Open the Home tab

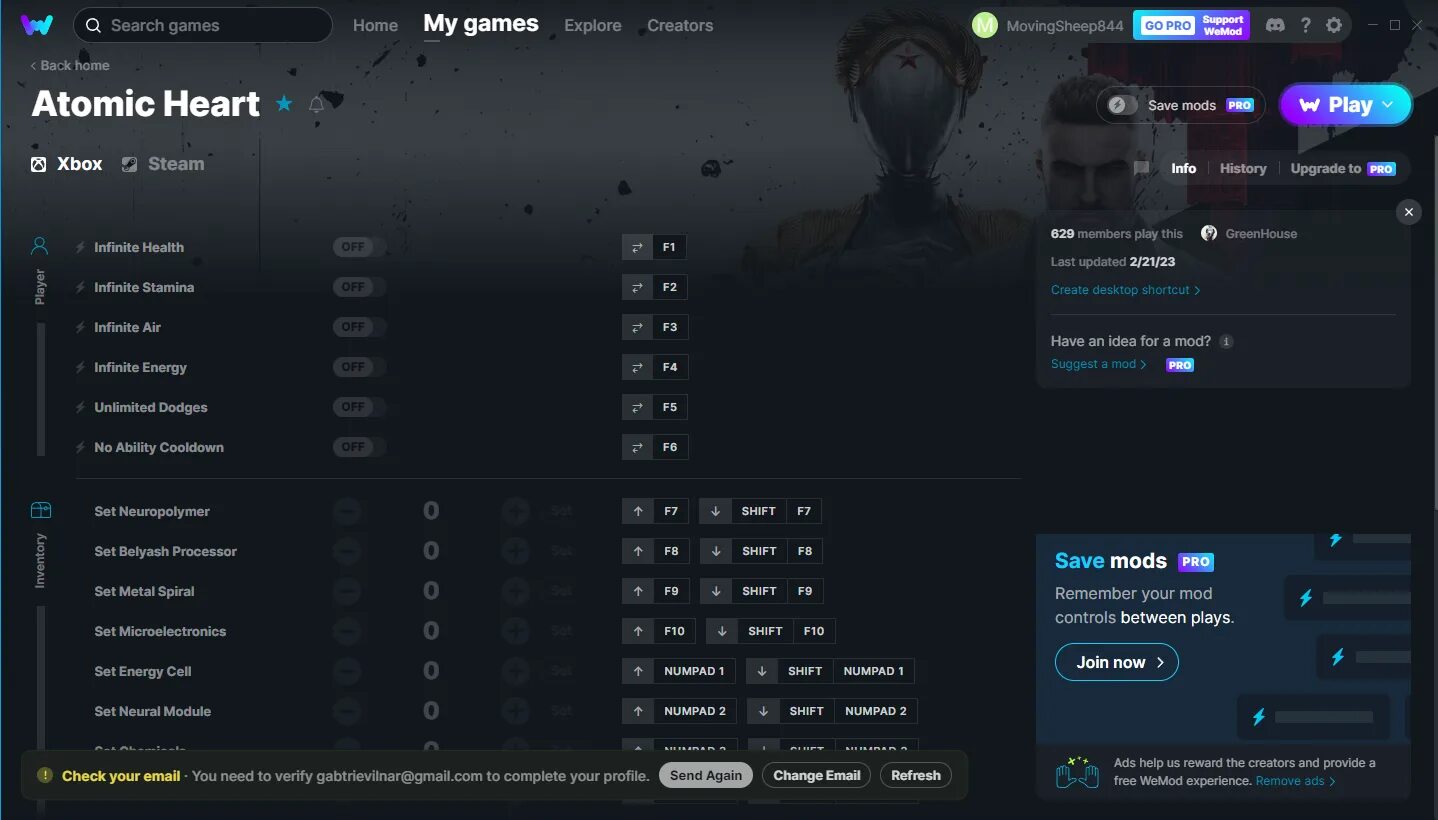coord(375,25)
